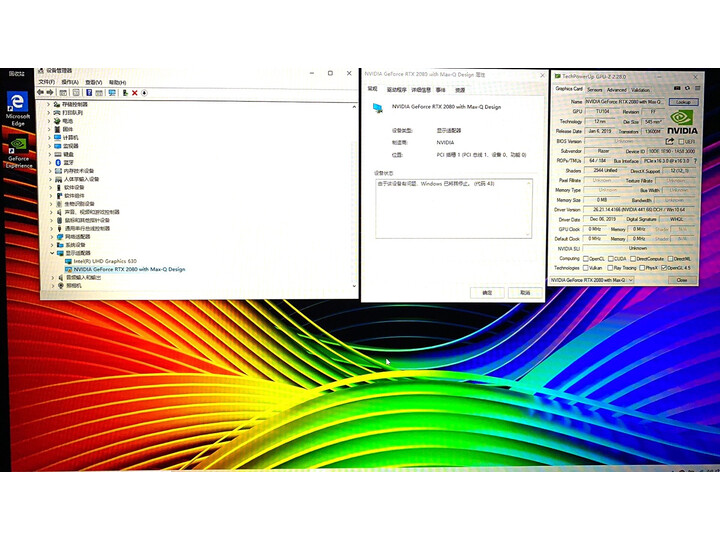Viewport: 720px width, 540px height.
Task: Switch to the Driver (驱动程序) tab in properties
Action: pyautogui.click(x=396, y=90)
